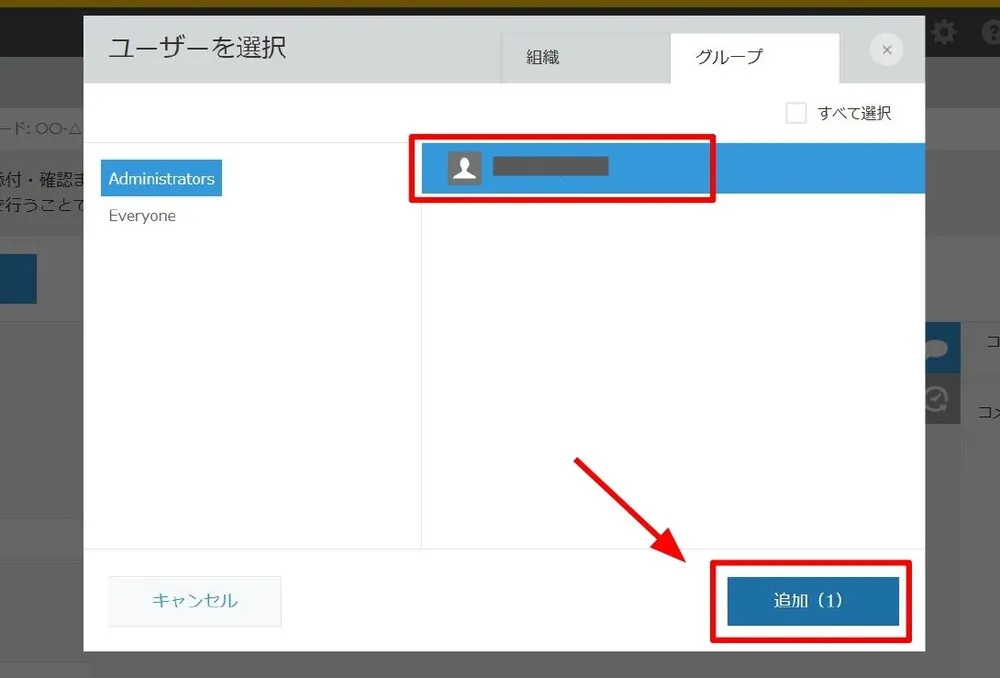The height and width of the screenshot is (678, 1000).
Task: Enable the すべて選択 checkbox
Action: [796, 113]
